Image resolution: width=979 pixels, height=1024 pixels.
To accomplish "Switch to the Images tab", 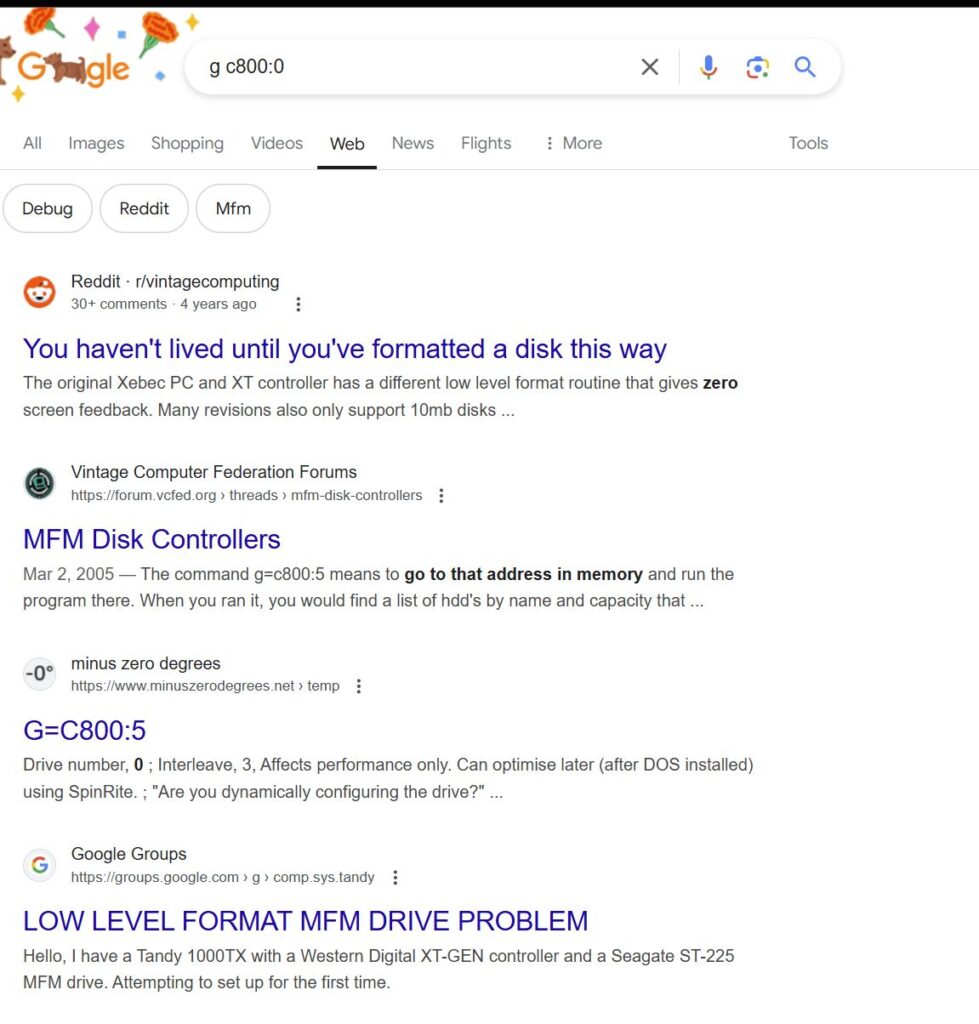I will pyautogui.click(x=96, y=143).
